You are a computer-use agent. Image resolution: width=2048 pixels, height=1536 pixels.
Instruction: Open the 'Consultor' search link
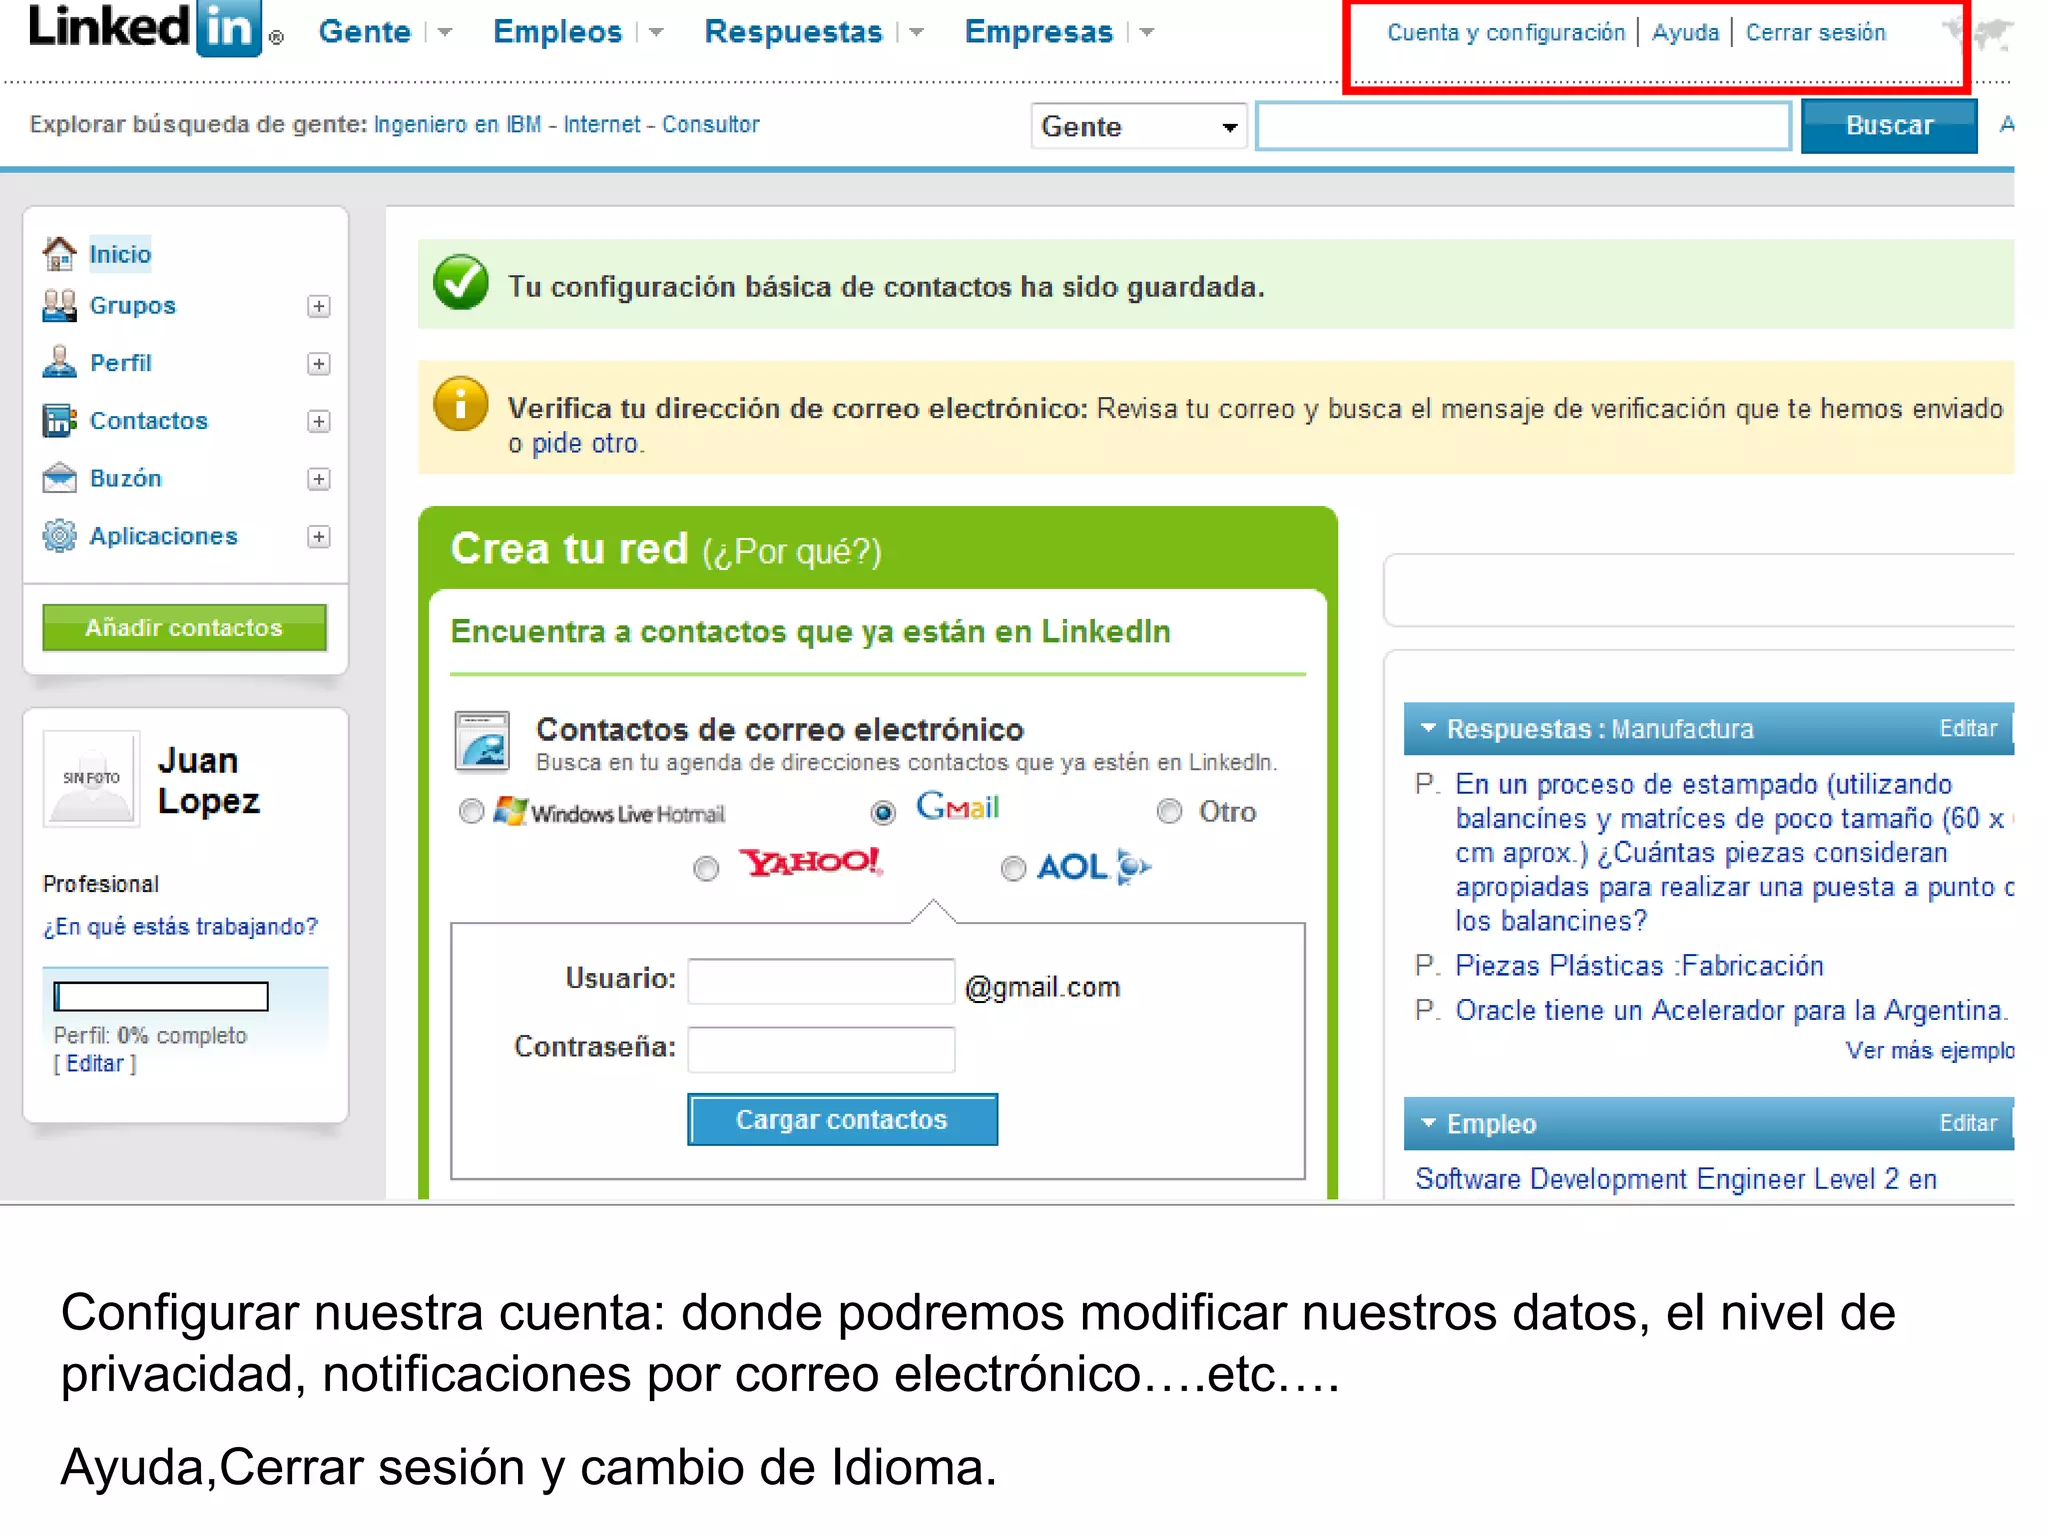coord(710,124)
